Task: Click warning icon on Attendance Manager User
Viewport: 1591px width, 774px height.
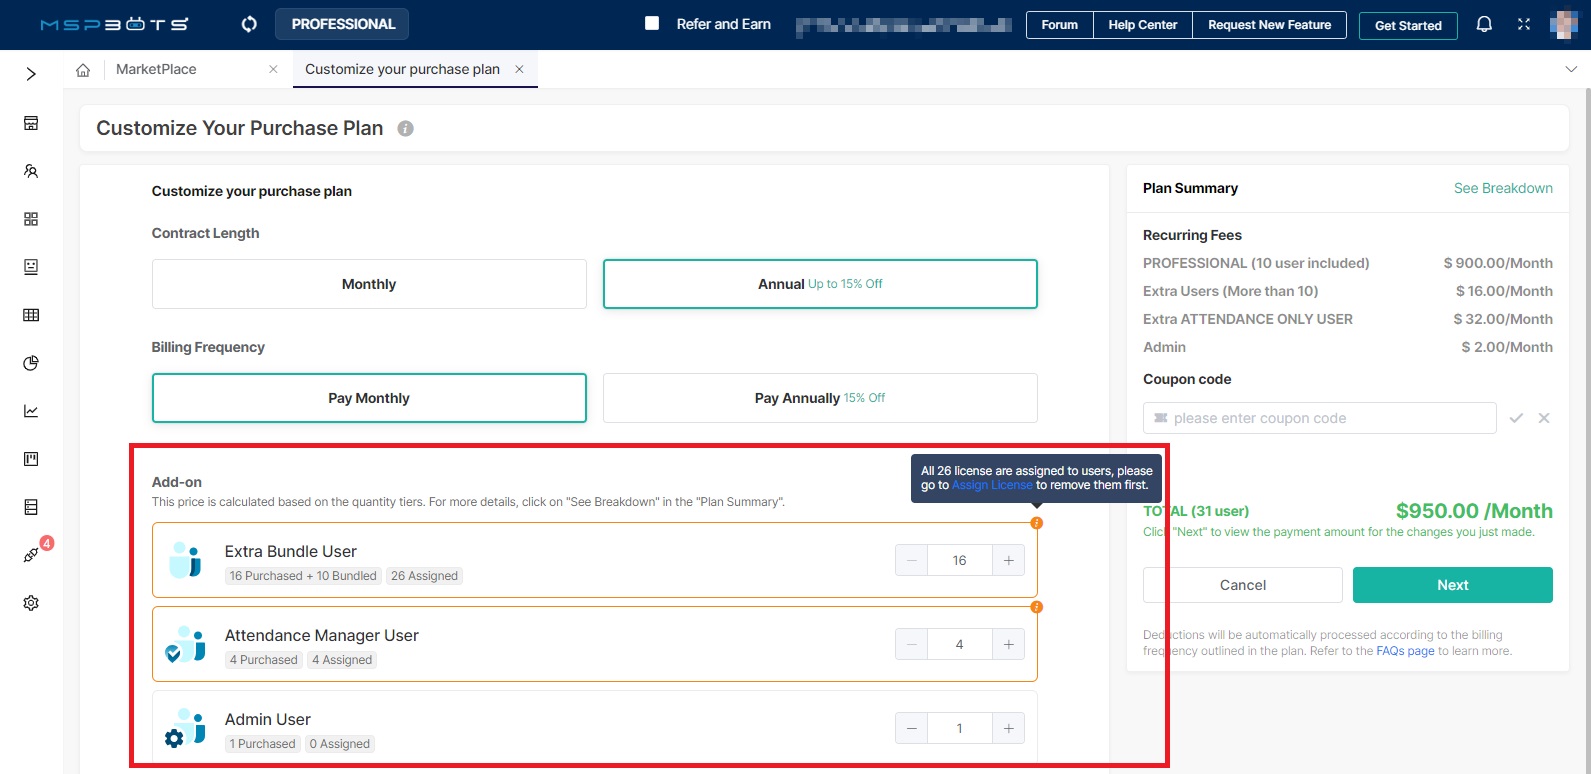Action: point(1037,607)
